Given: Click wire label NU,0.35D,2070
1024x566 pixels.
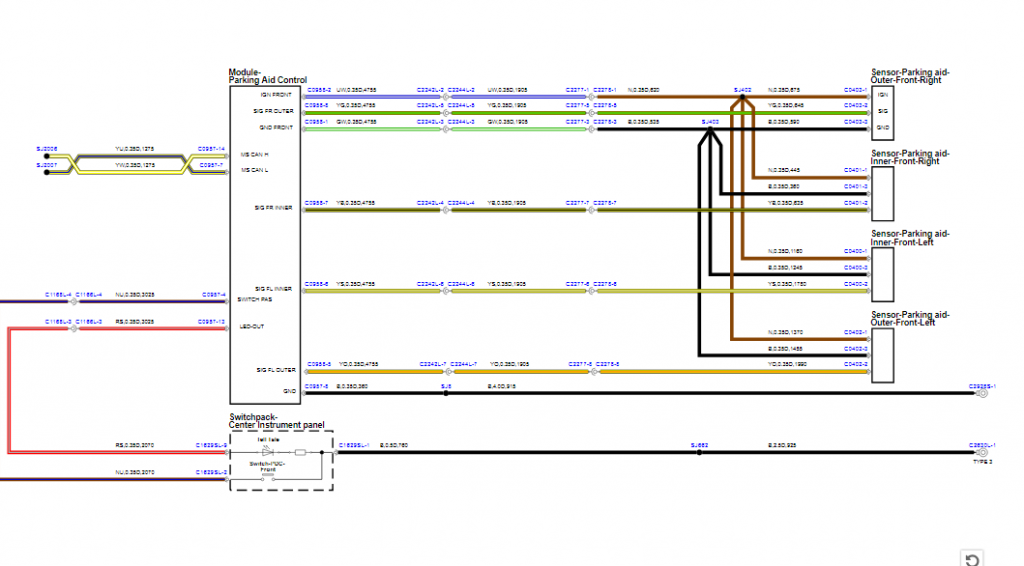Looking at the screenshot, I should (135, 472).
